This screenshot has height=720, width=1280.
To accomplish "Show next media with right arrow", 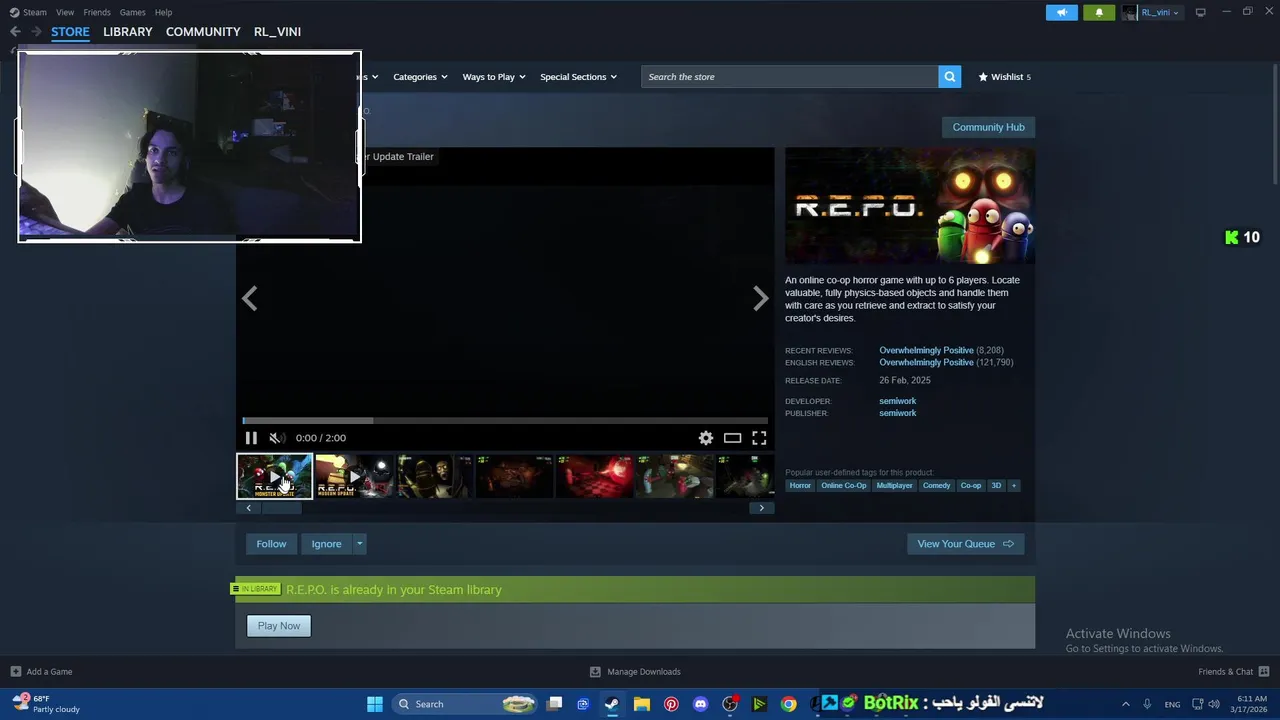I will point(761,298).
